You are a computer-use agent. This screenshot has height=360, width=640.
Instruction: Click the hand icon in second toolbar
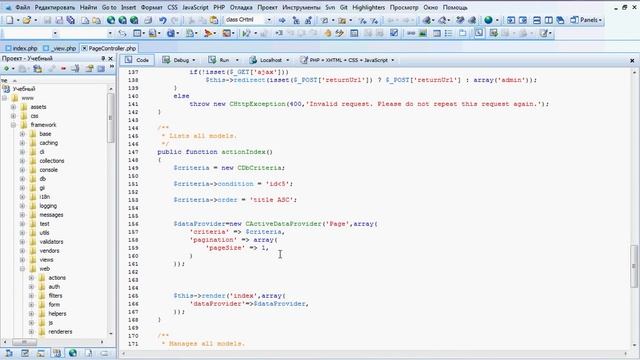click(x=327, y=33)
